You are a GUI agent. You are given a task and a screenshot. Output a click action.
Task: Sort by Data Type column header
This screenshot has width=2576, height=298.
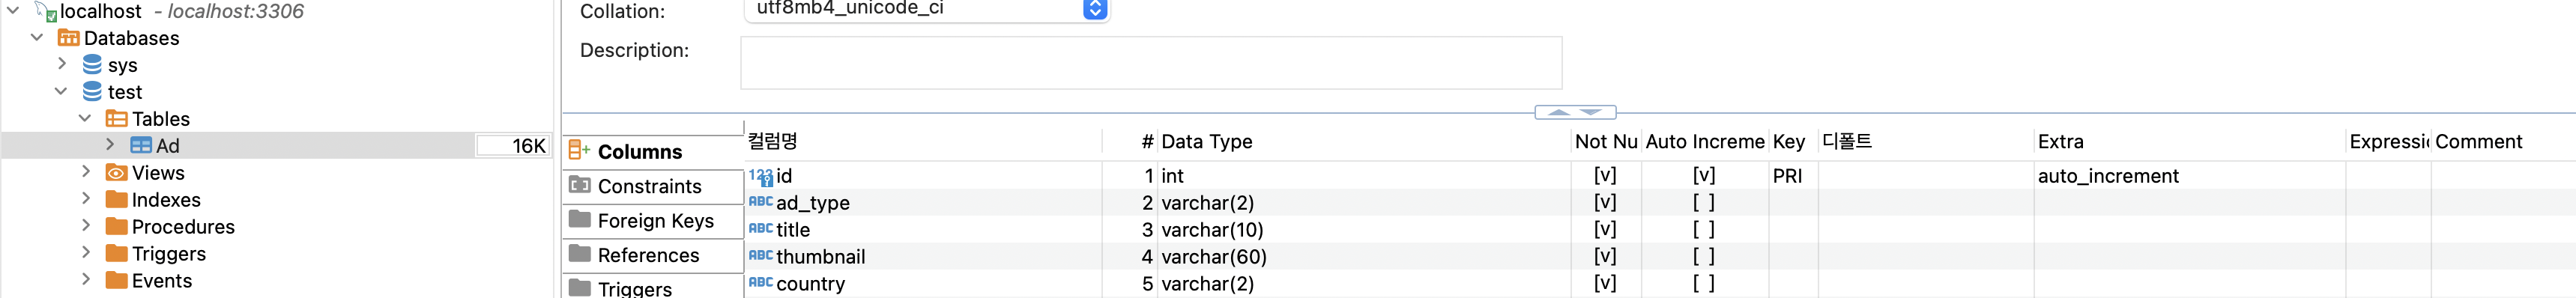[1207, 142]
